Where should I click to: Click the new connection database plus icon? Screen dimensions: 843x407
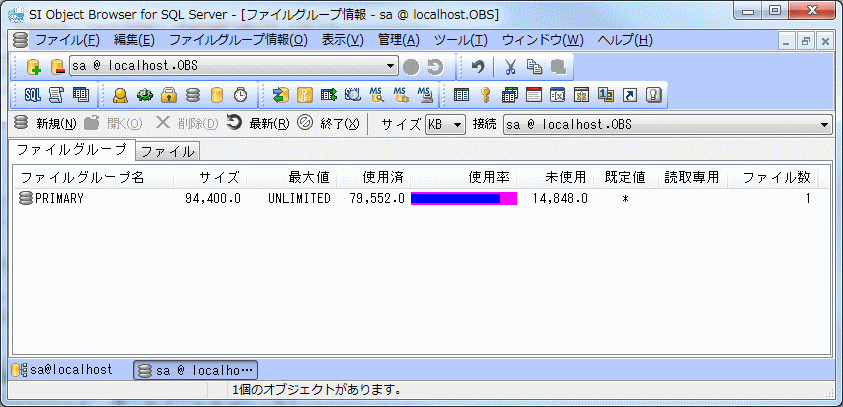tap(33, 67)
